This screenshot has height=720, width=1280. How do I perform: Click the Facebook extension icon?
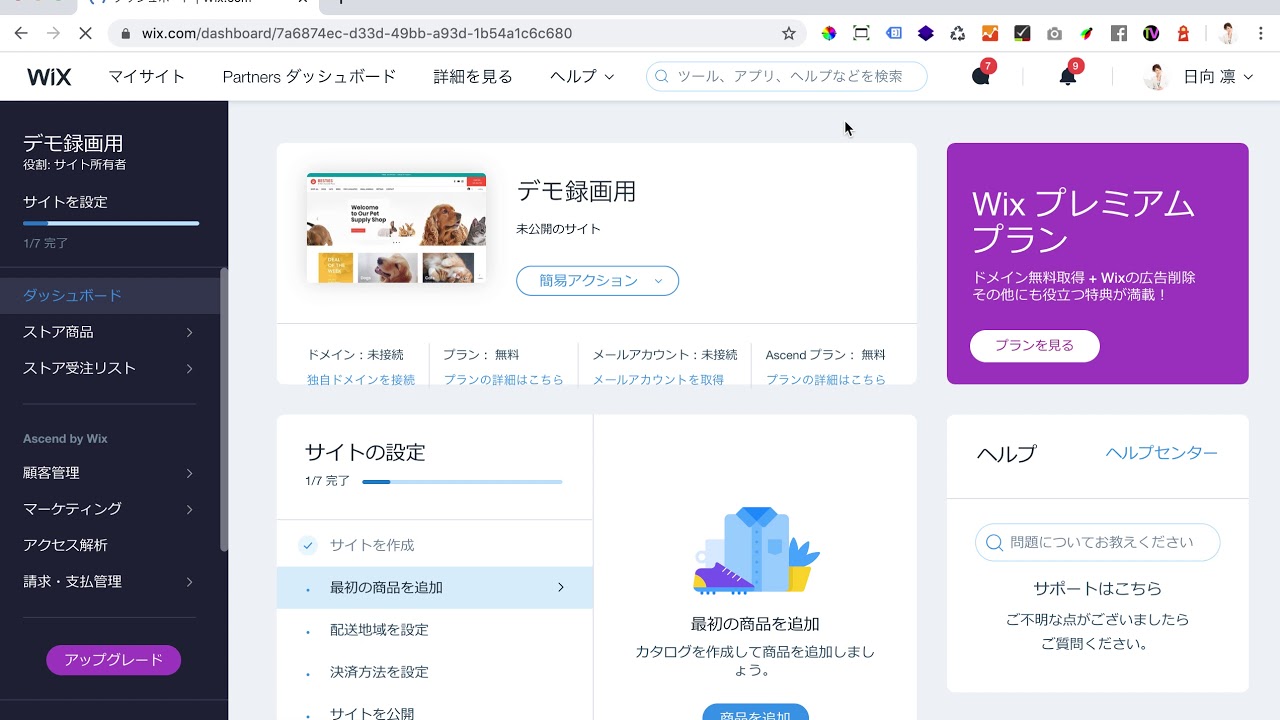[1119, 33]
